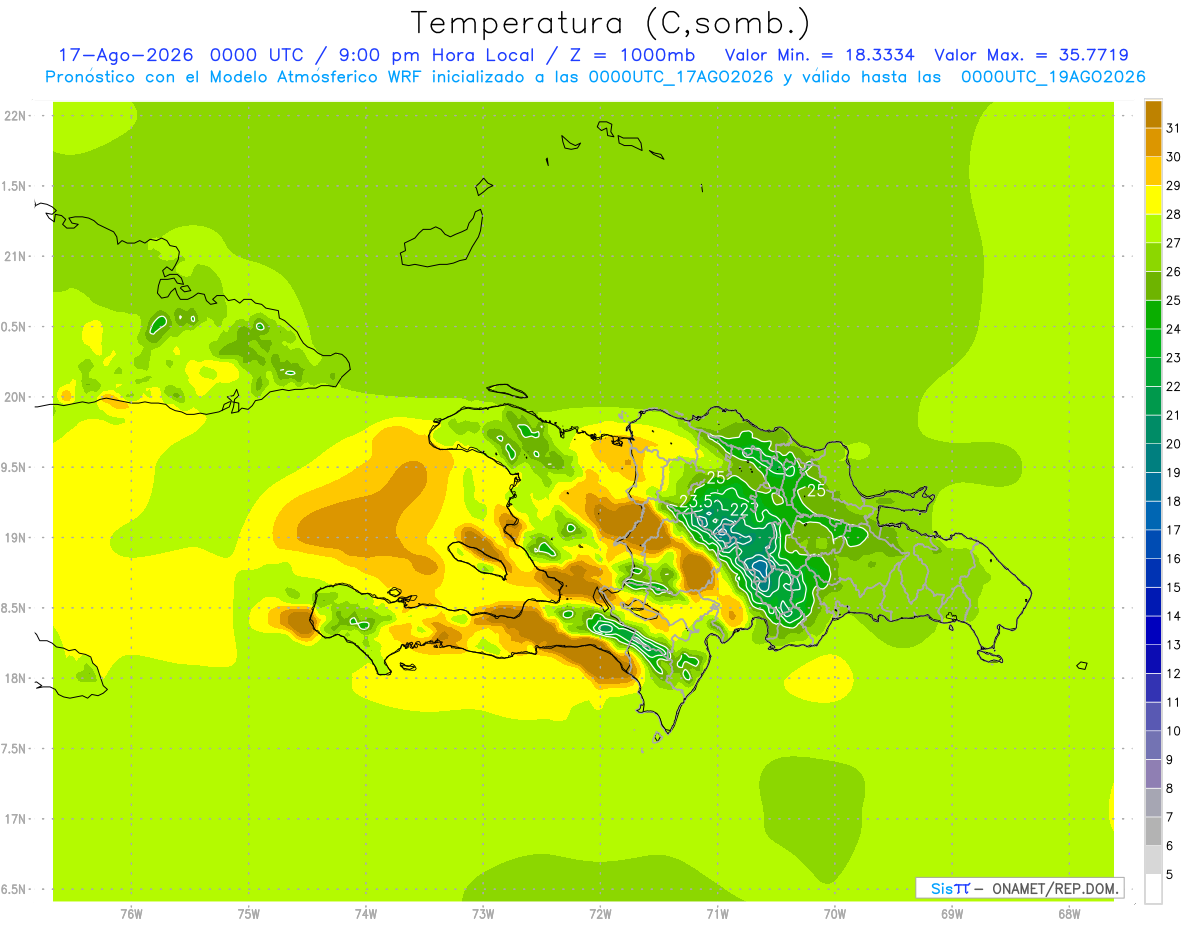Click the '10' value on the color scale
1200x927 pixels.
click(1174, 731)
